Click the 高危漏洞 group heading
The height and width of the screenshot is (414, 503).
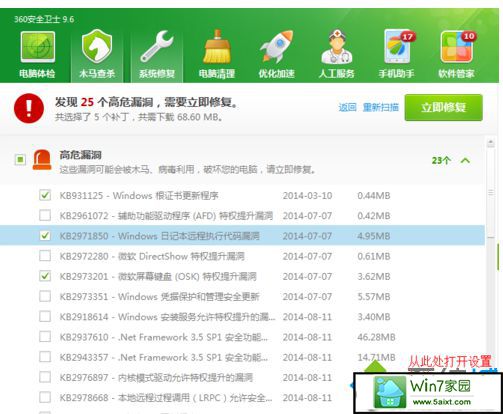(80, 155)
